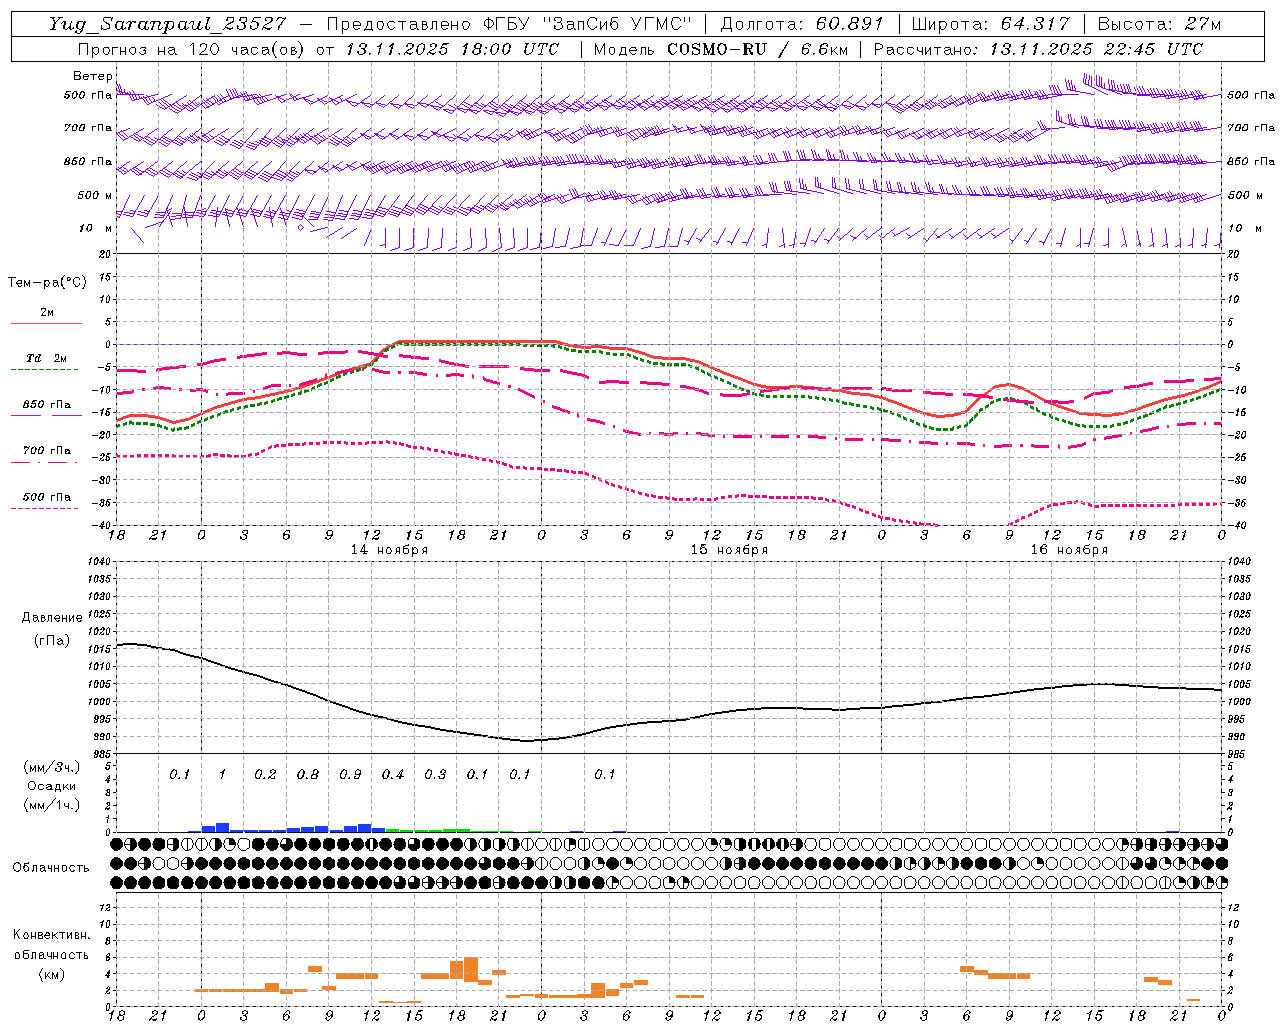The image size is (1280, 1024).
Task: Select the 16 ноября date label
Action: tap(1069, 550)
